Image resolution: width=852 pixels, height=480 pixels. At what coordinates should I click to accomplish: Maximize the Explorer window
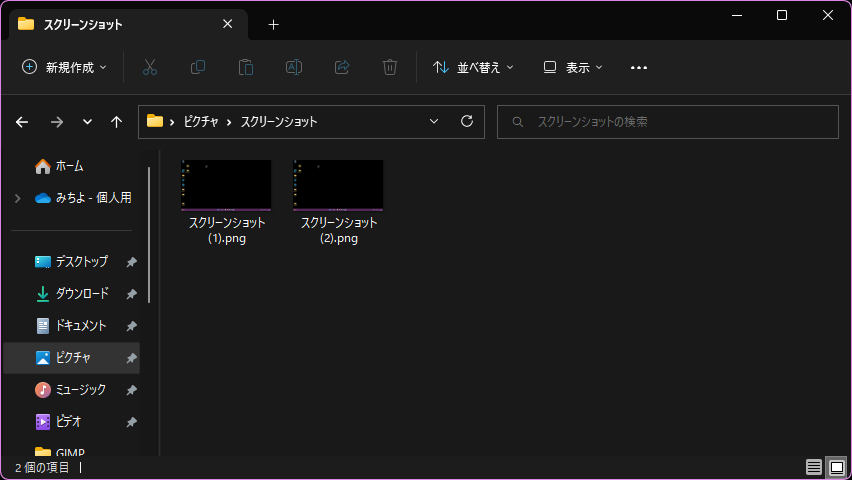(x=782, y=15)
